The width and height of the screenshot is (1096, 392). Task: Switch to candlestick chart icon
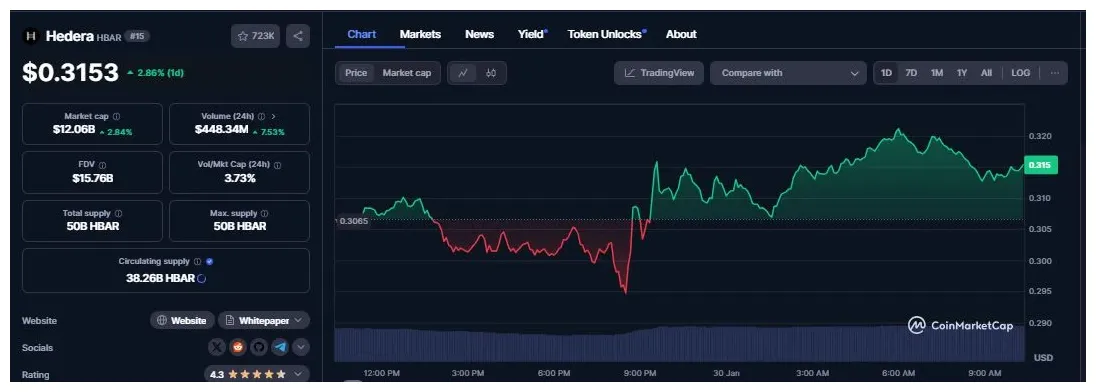(491, 73)
